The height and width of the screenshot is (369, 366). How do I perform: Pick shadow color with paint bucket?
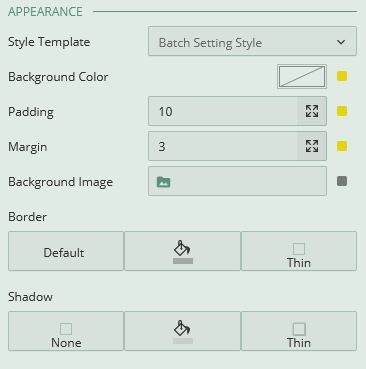(182, 331)
